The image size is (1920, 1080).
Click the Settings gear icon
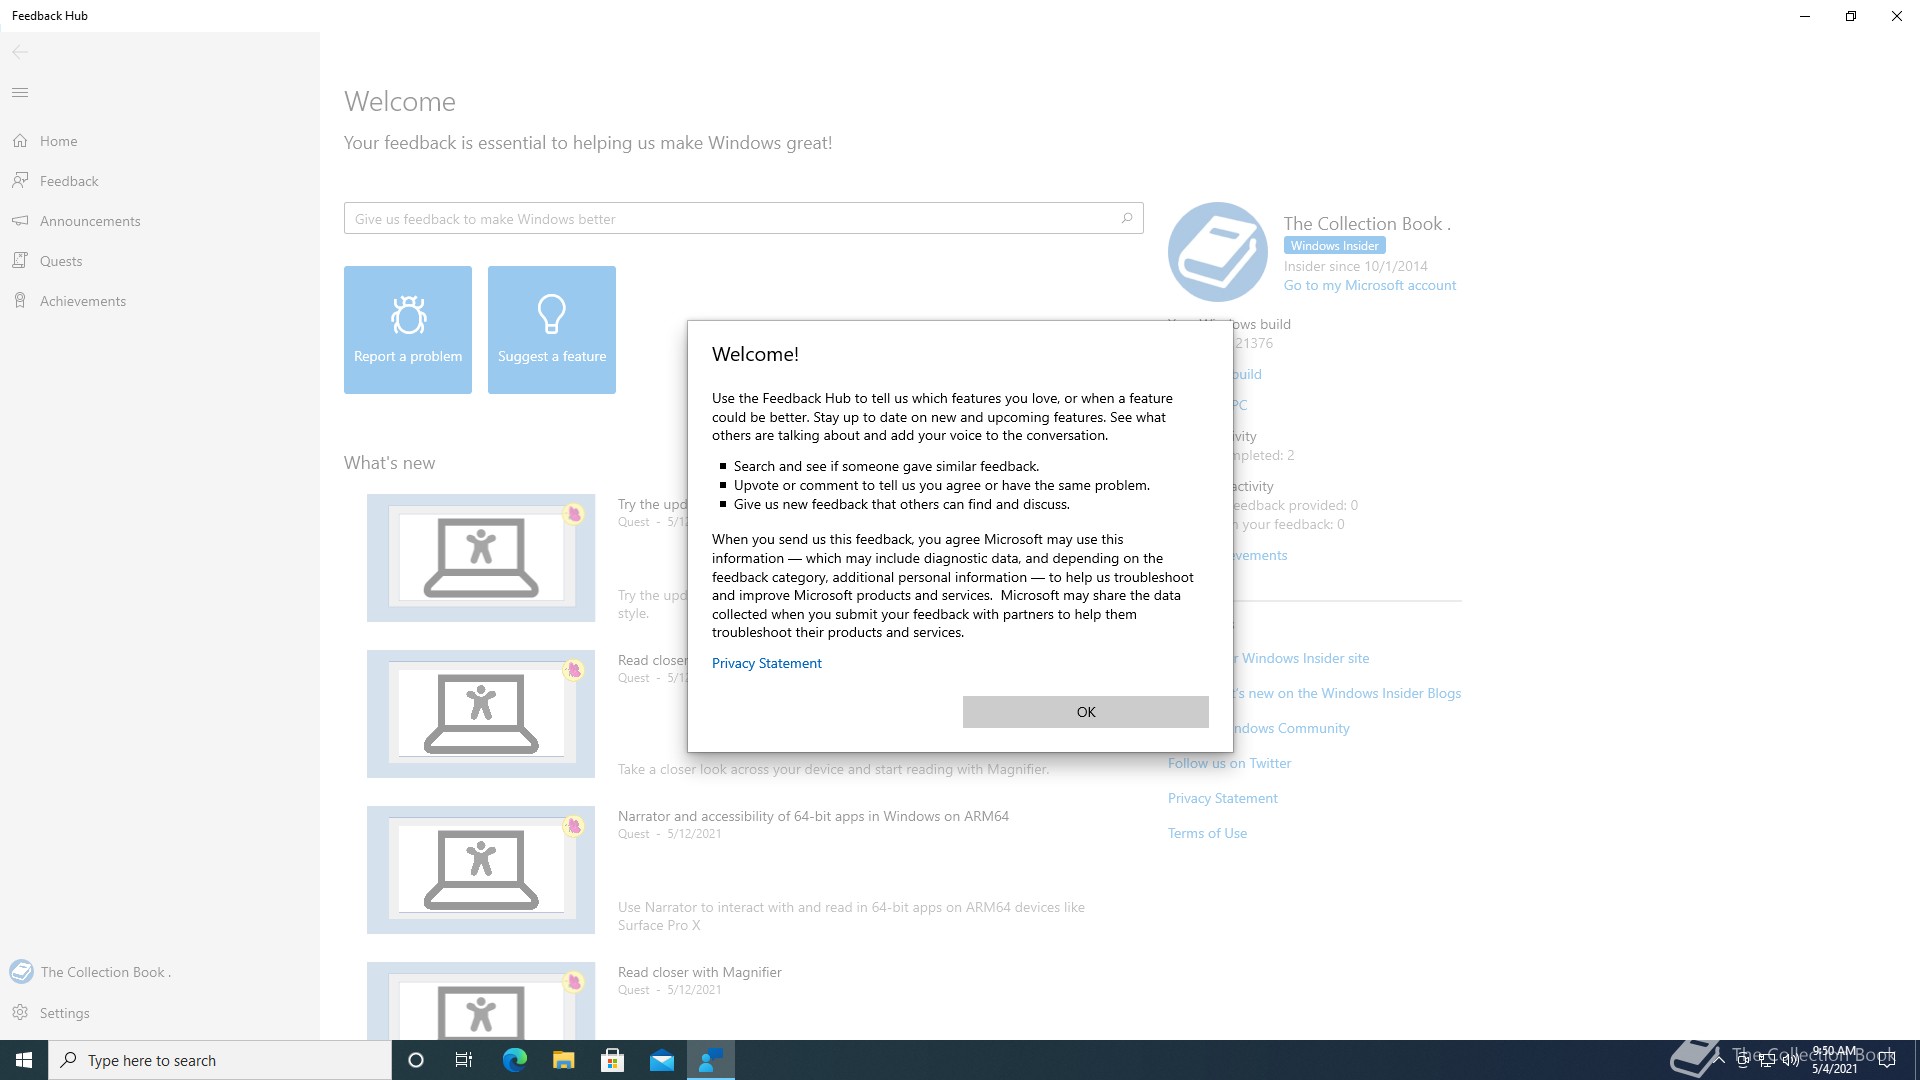pos(20,1013)
